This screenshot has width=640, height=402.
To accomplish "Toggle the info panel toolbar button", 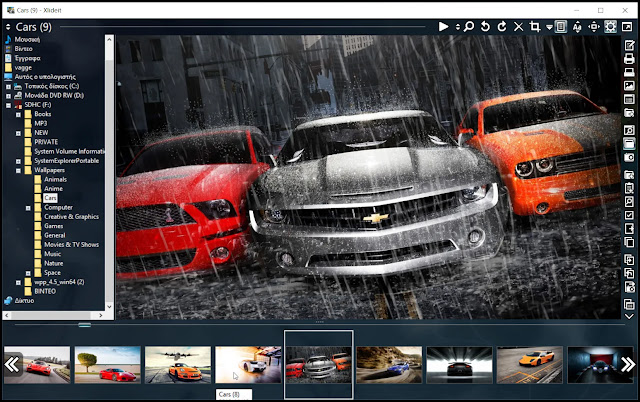I will (561, 27).
